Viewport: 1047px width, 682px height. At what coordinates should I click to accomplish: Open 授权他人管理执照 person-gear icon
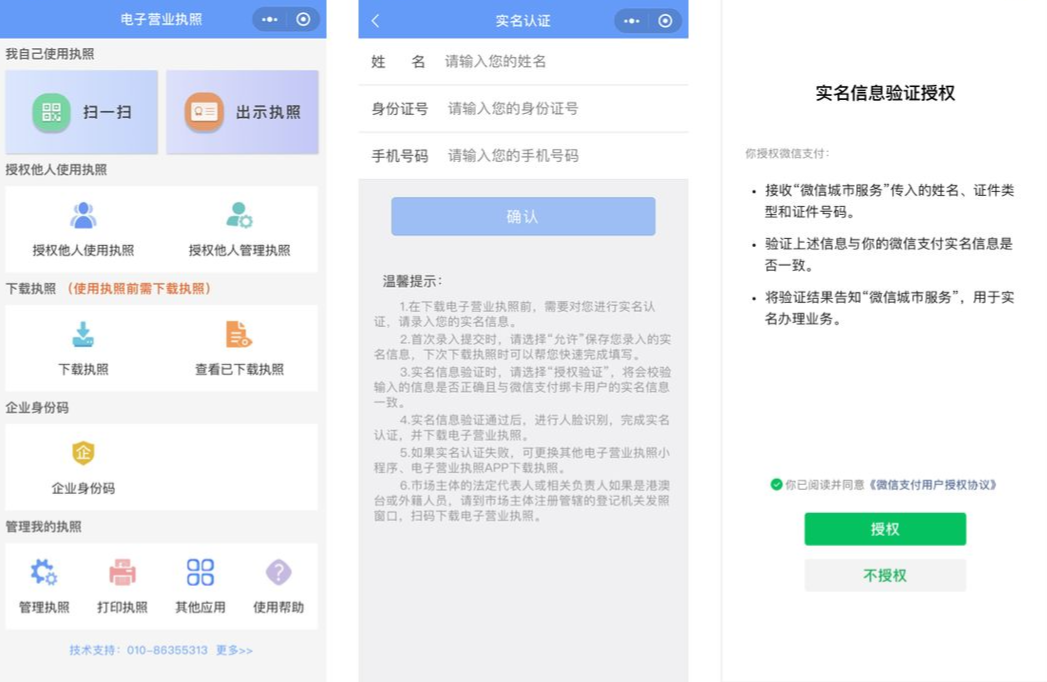coord(239,215)
